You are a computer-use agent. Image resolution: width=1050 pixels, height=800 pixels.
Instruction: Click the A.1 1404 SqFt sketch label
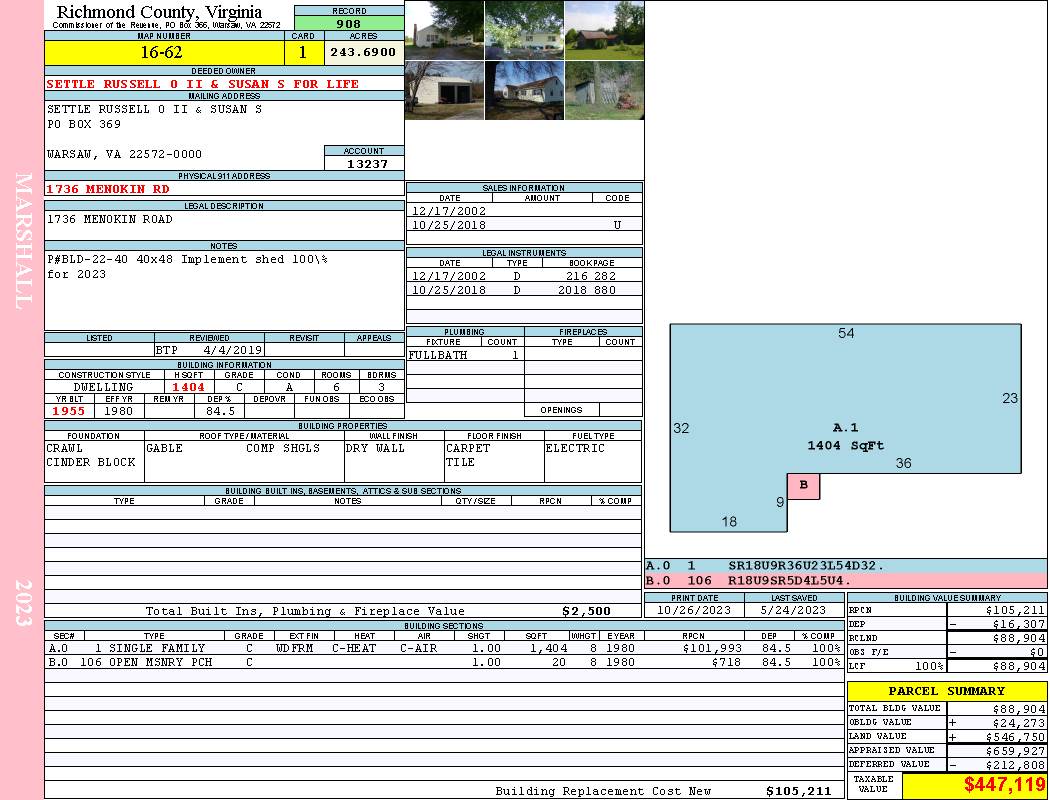[x=845, y=437]
